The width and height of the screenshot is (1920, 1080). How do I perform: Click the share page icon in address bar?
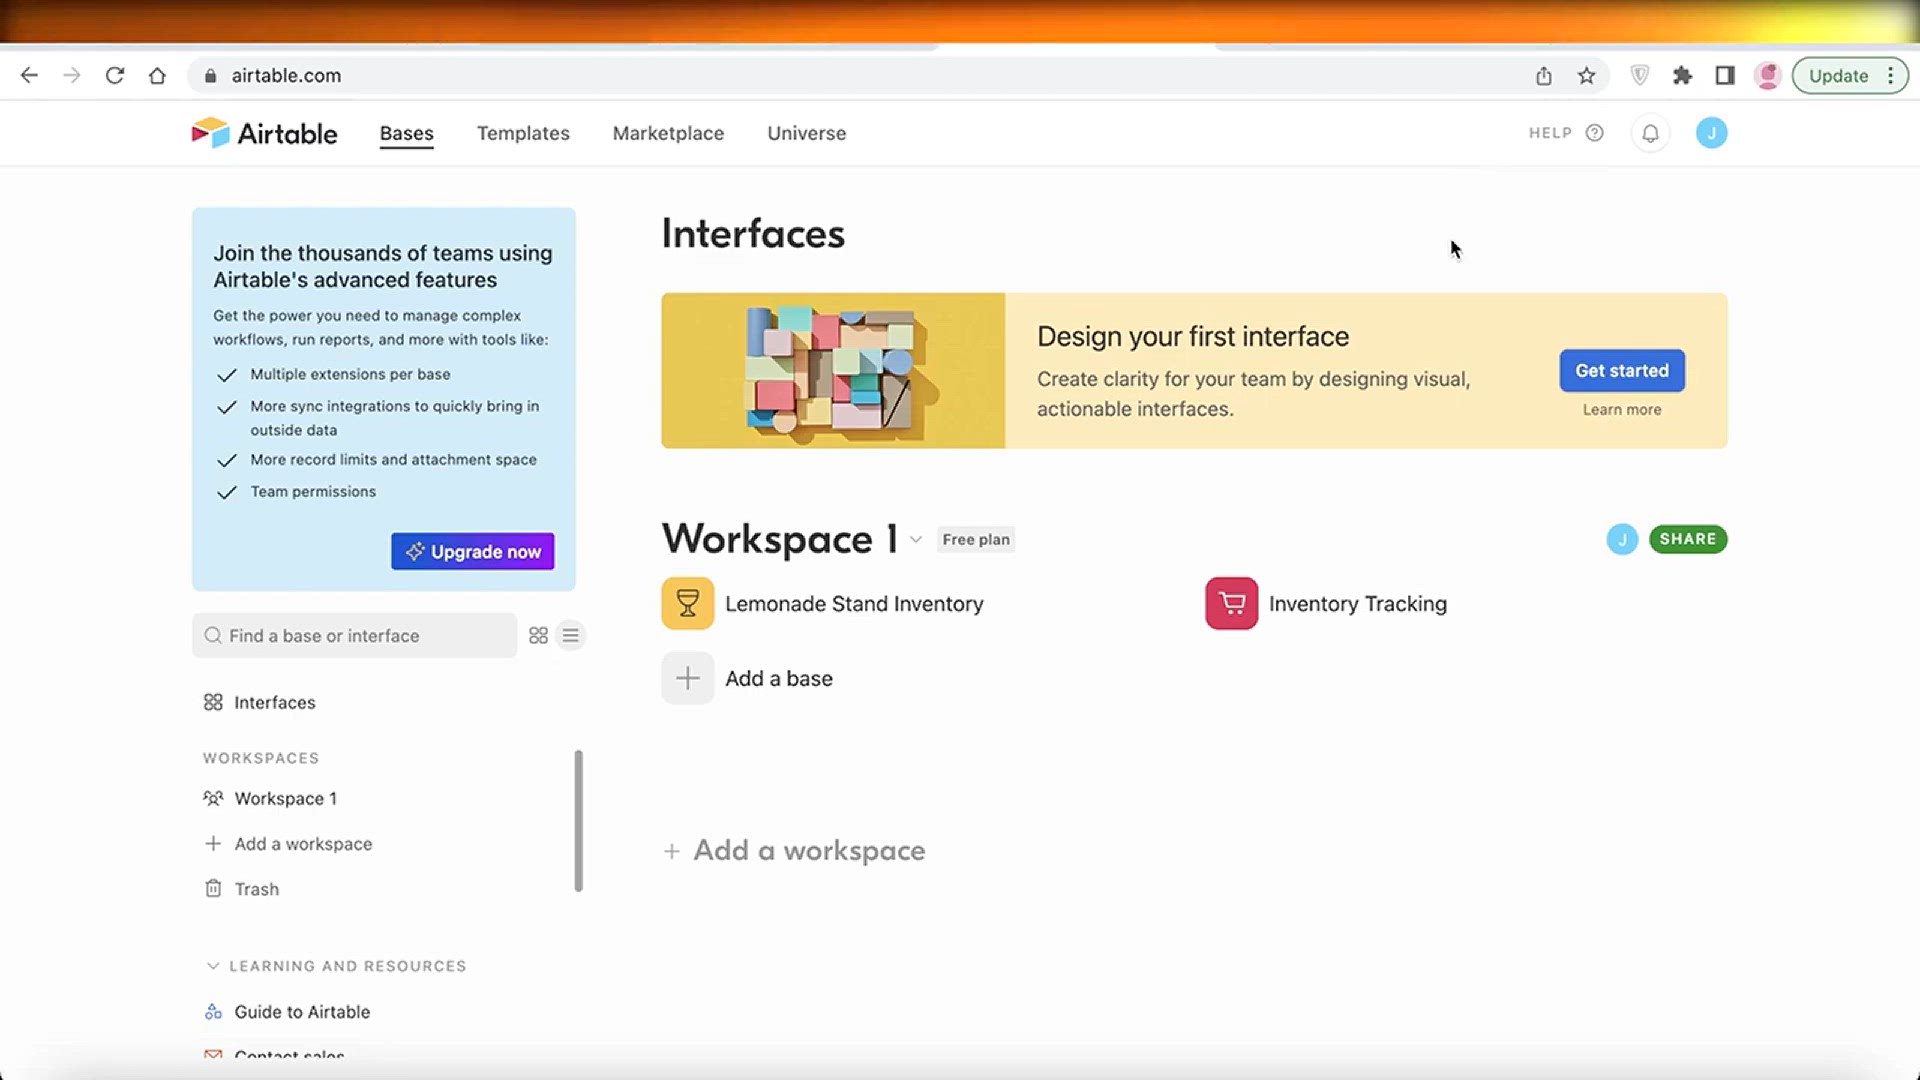[x=1544, y=75]
